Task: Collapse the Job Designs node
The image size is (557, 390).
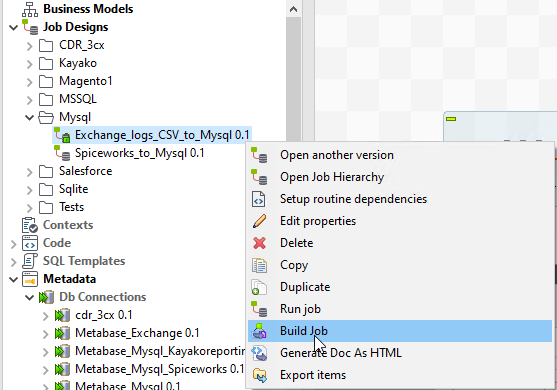Action: click(x=13, y=28)
